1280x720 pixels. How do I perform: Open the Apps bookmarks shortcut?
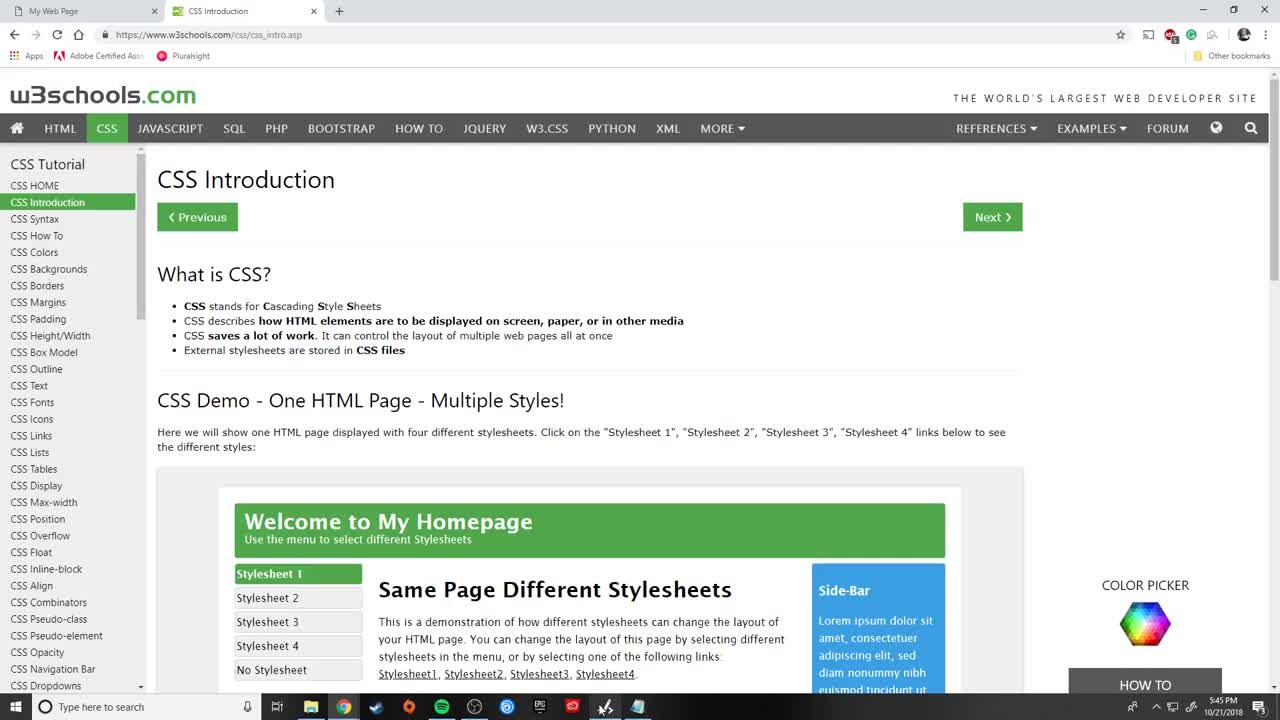tap(27, 56)
